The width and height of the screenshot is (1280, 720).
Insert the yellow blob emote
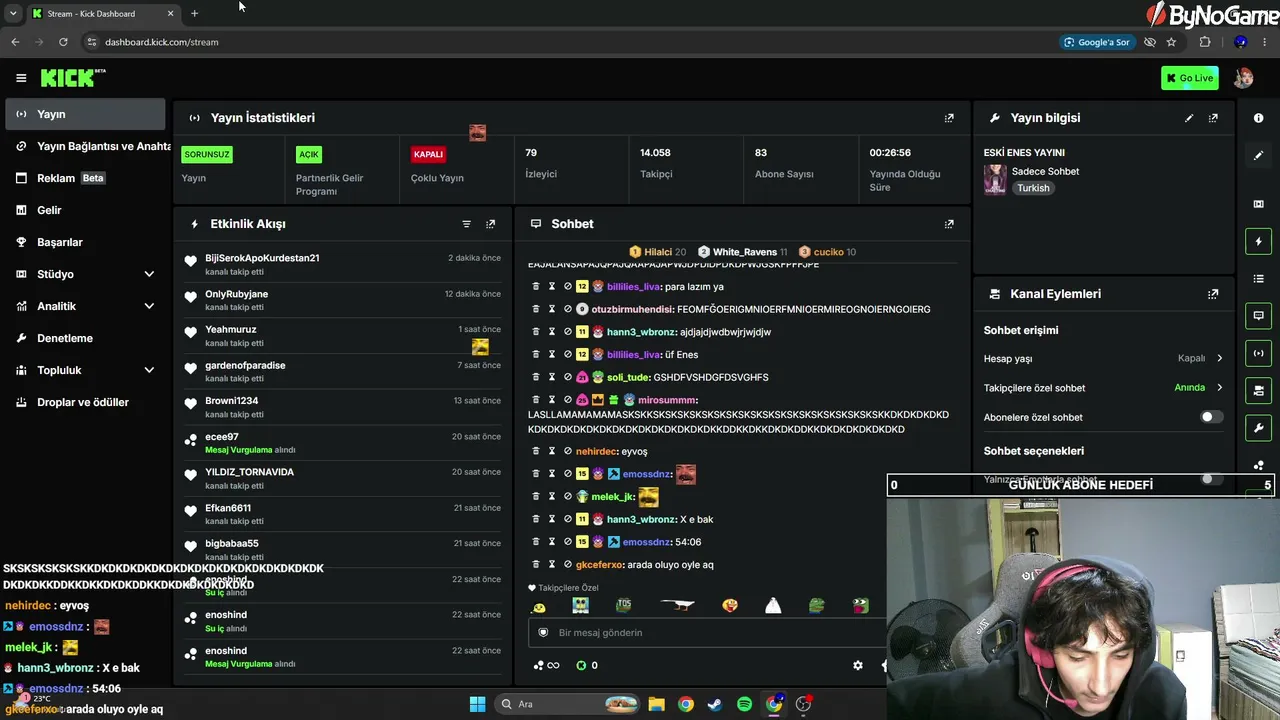(540, 606)
